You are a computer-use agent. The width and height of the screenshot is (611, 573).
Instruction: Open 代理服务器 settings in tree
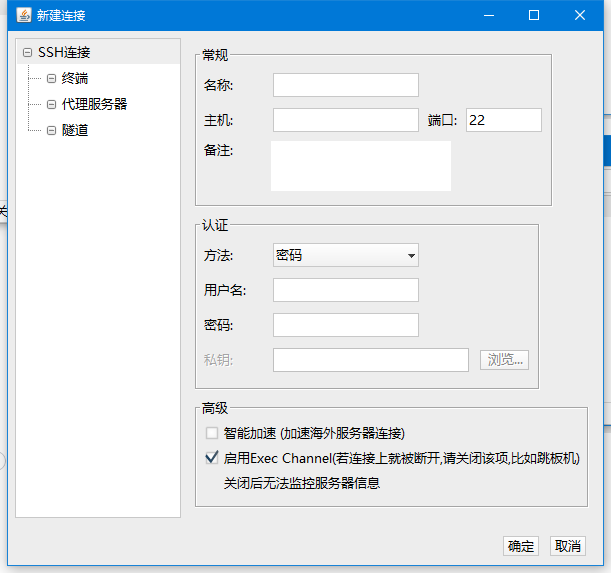(94, 104)
